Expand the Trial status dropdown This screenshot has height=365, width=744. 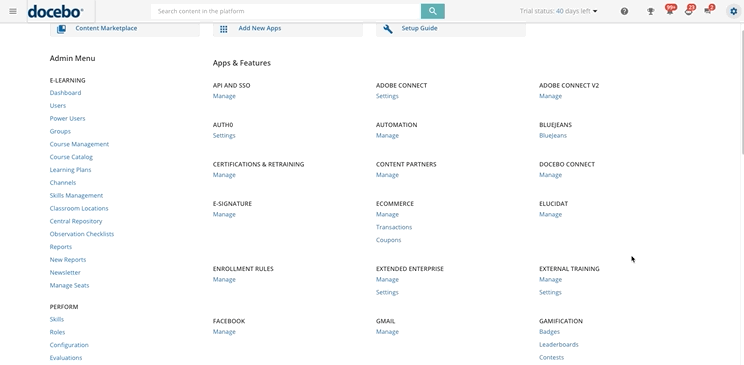pos(558,11)
